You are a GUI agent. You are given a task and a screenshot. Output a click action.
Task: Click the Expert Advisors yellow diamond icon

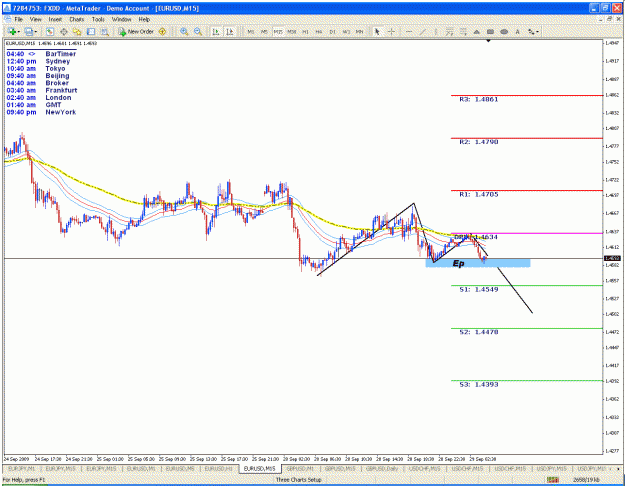click(162, 31)
